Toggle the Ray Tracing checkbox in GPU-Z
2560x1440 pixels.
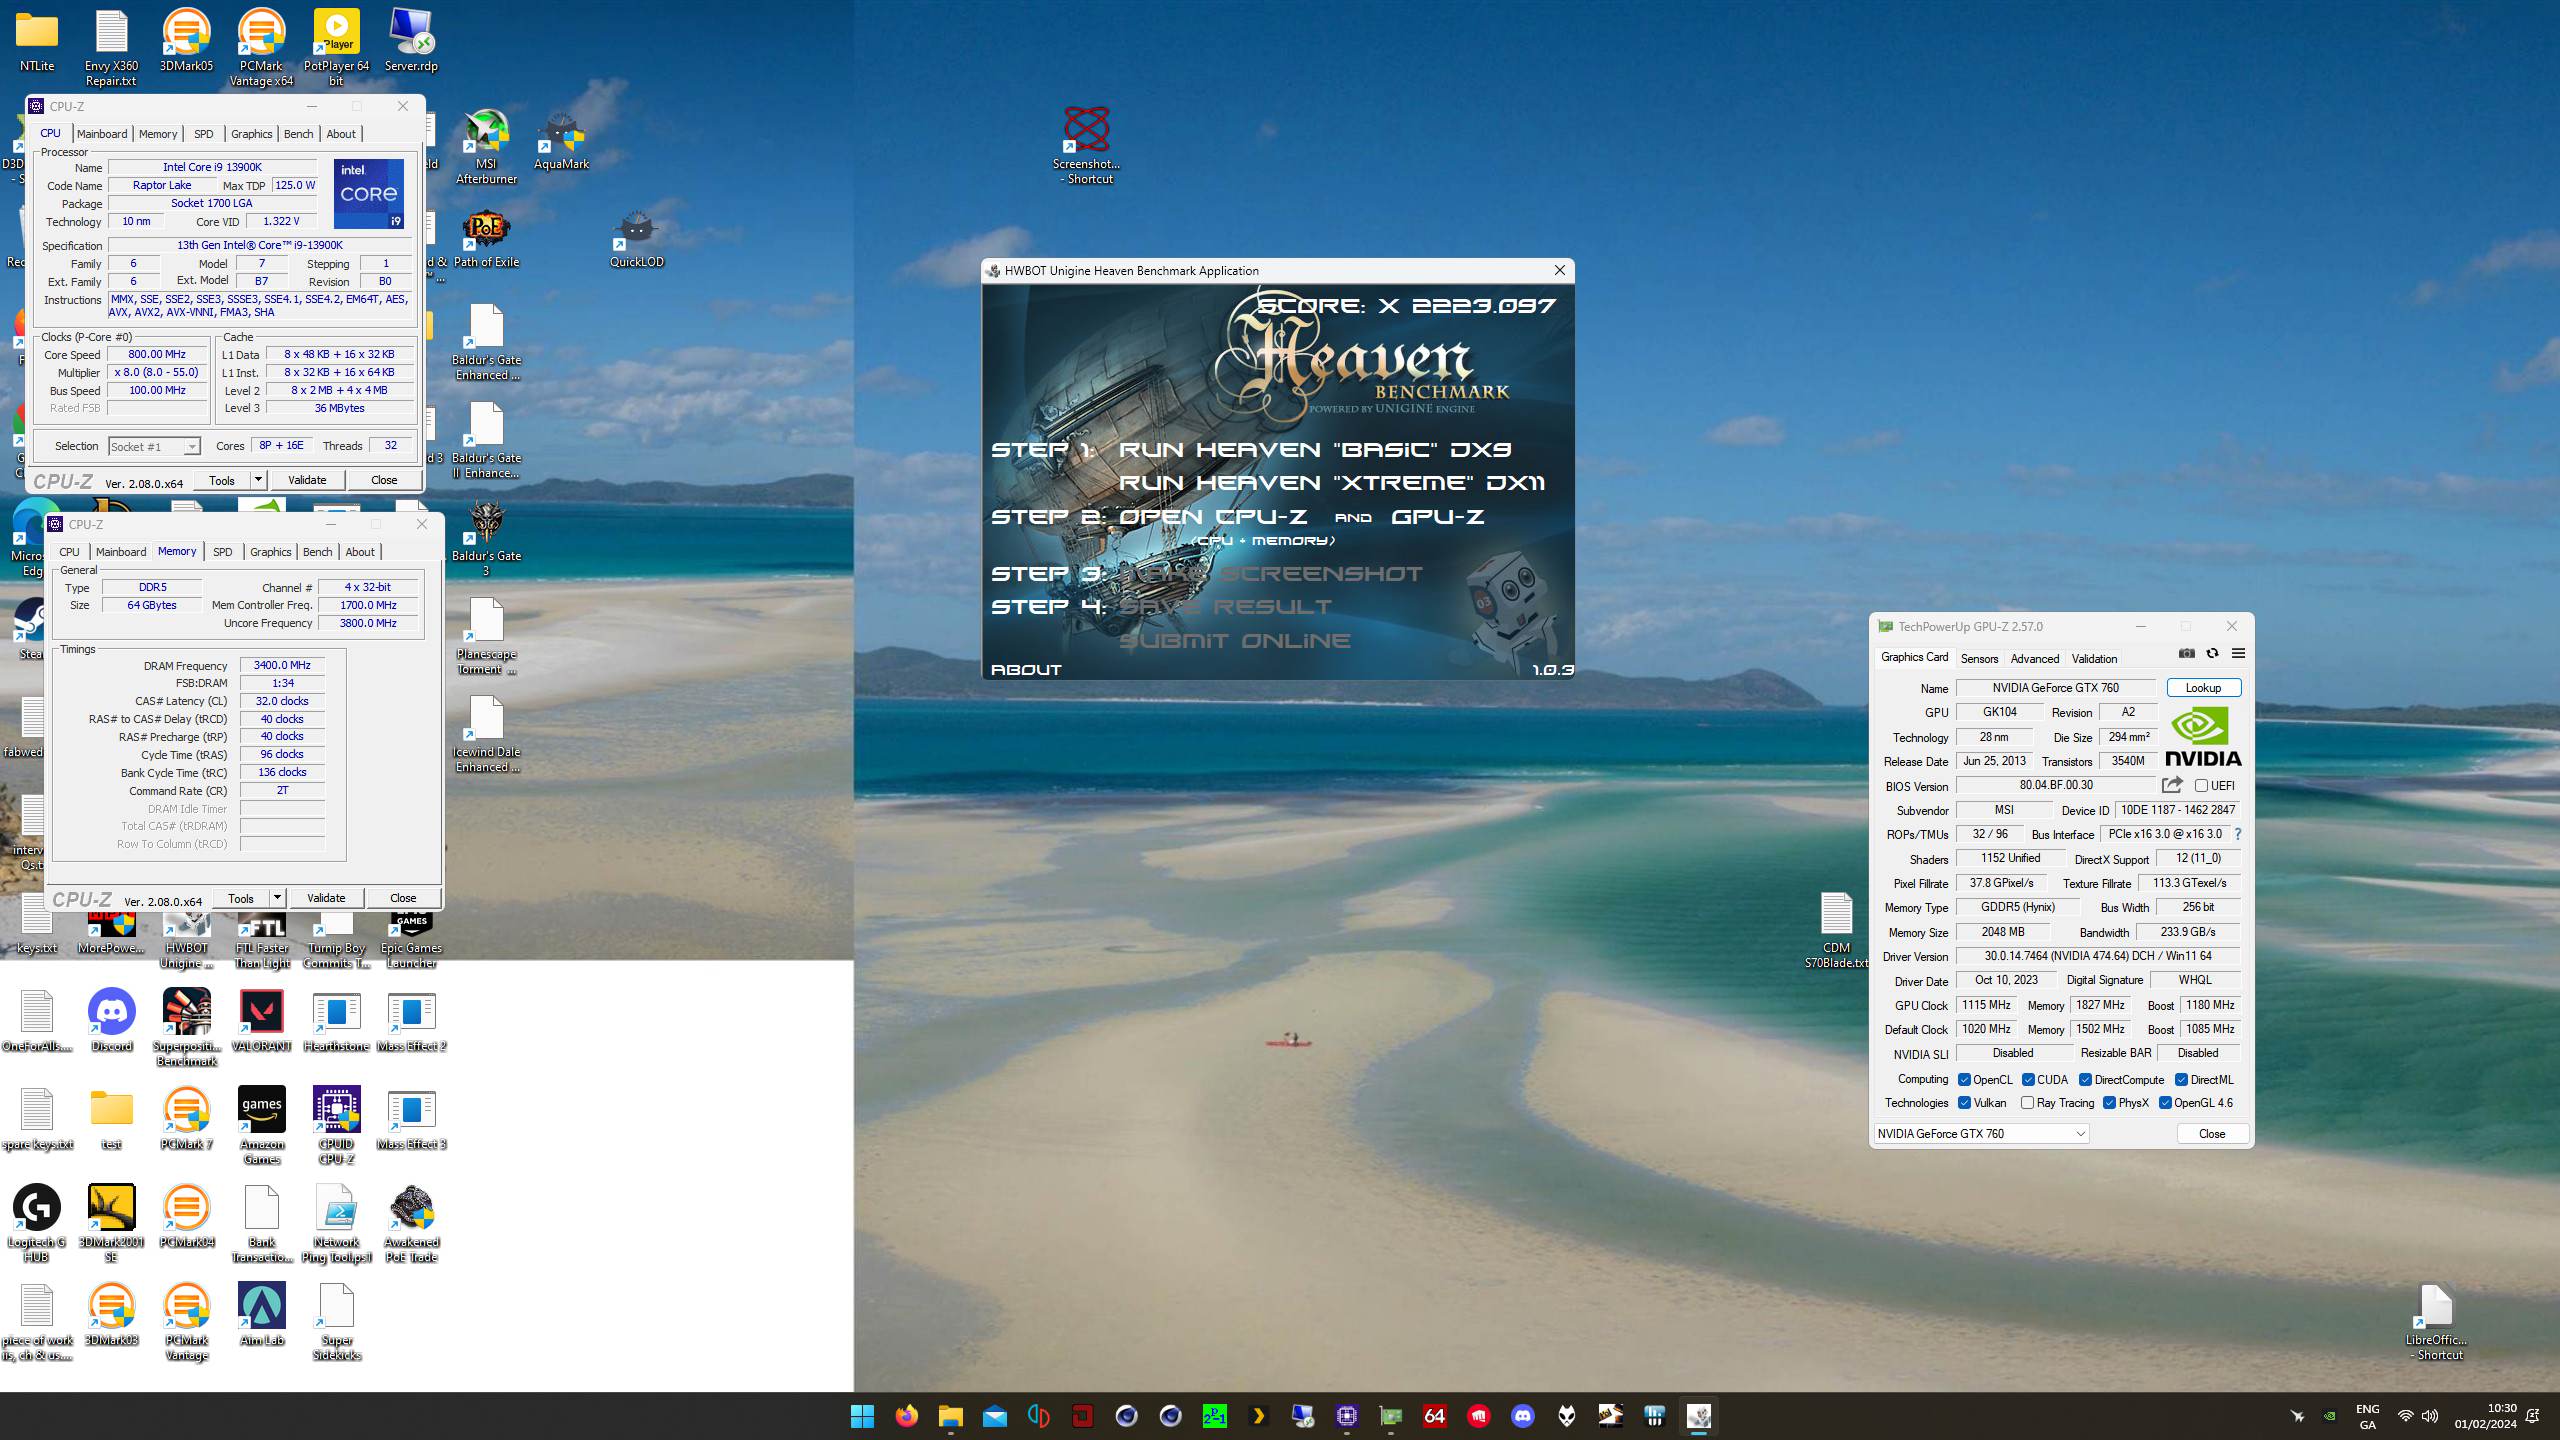click(x=2027, y=1103)
